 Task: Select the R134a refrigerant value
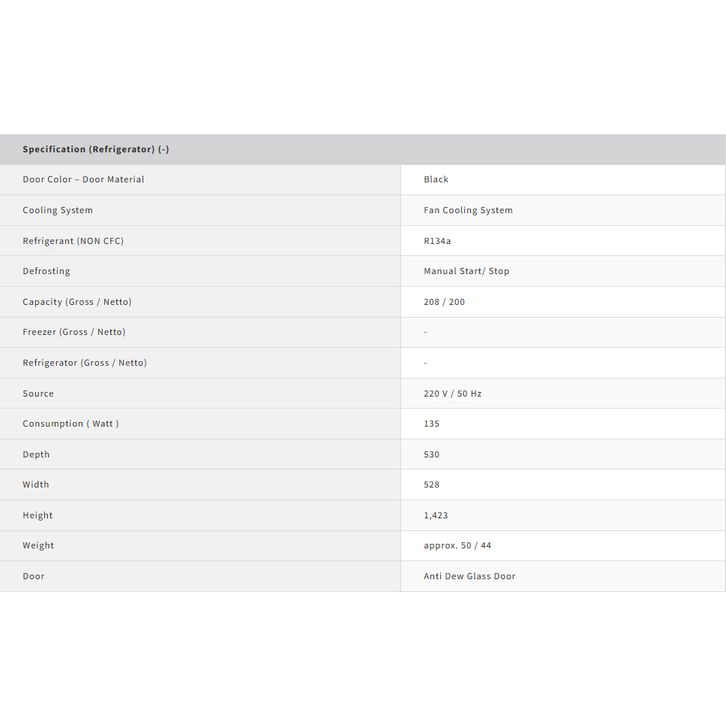438,241
